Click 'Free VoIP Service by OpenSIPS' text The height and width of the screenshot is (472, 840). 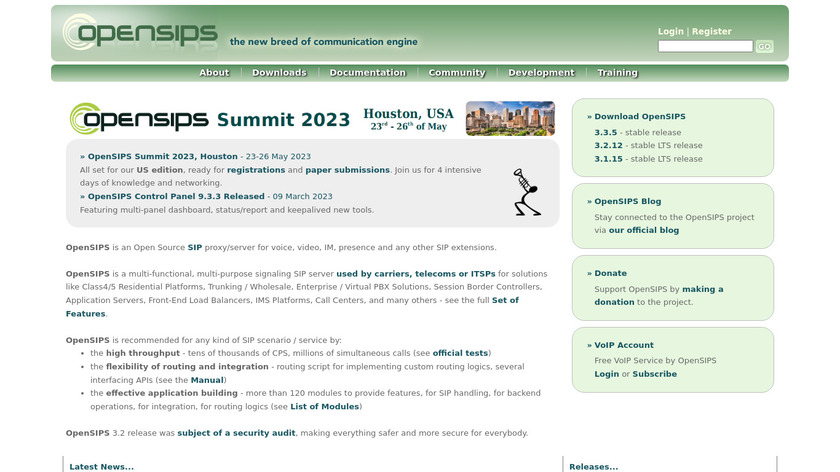[x=655, y=361]
